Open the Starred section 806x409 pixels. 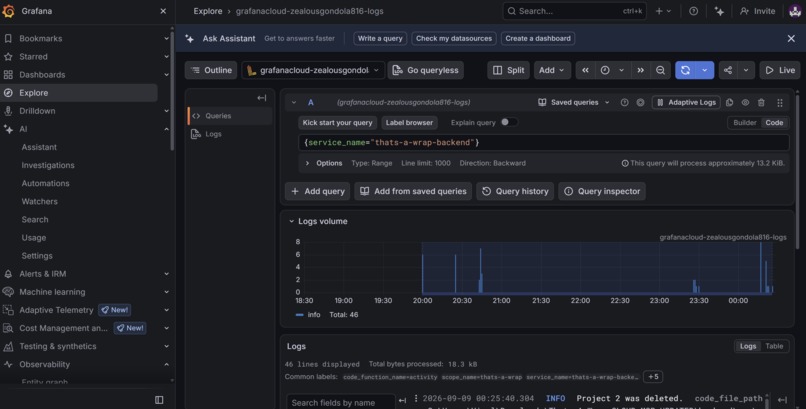click(33, 57)
